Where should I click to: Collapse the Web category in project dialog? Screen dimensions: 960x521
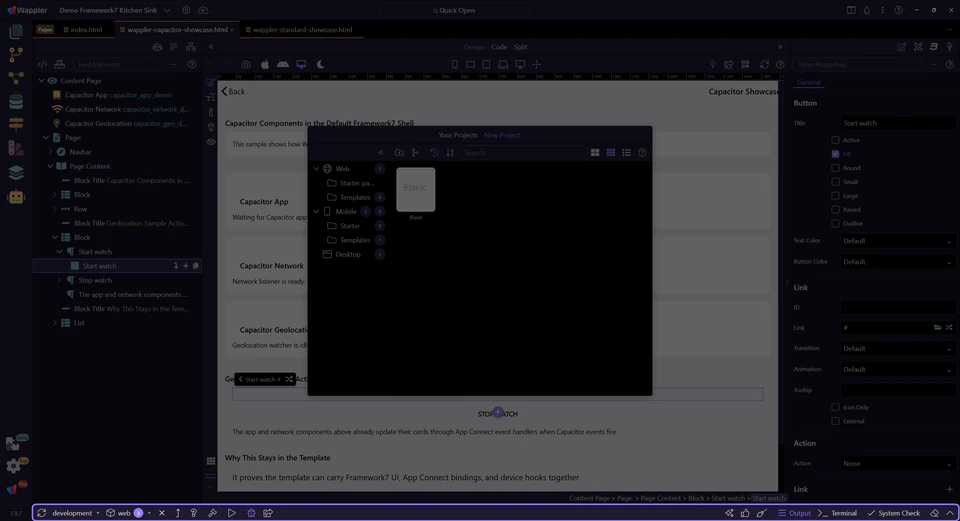(317, 168)
